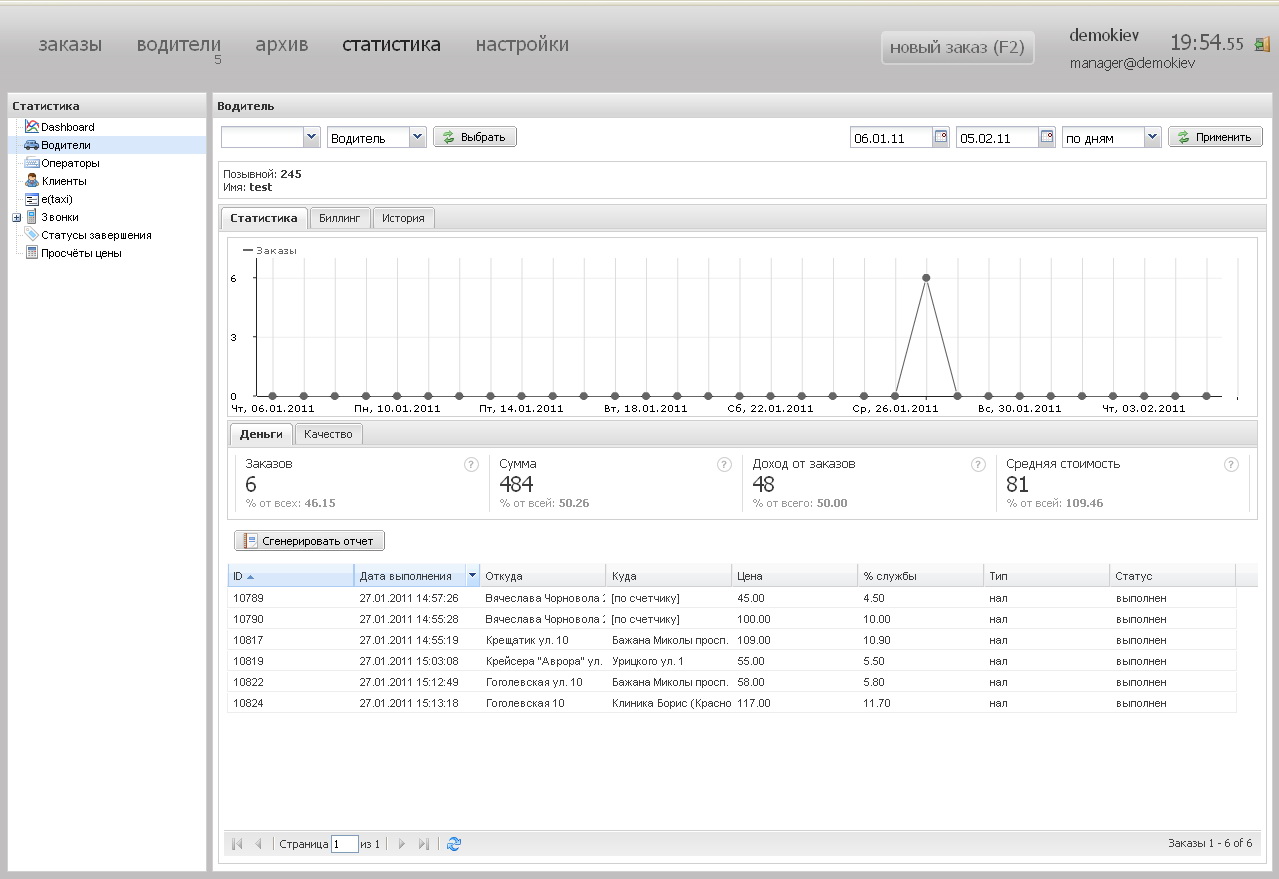This screenshot has height=879, width=1279.
Task: Open the водители section
Action: point(179,45)
